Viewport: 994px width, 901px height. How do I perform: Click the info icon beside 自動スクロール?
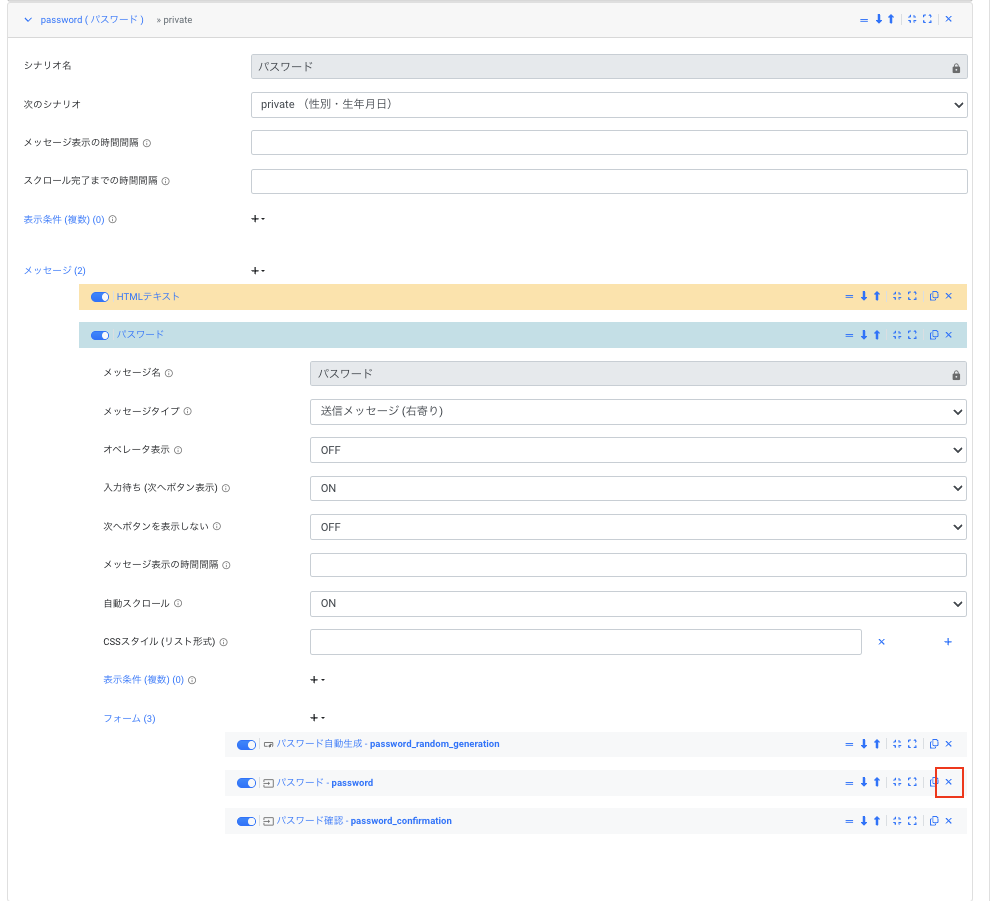coord(178,604)
